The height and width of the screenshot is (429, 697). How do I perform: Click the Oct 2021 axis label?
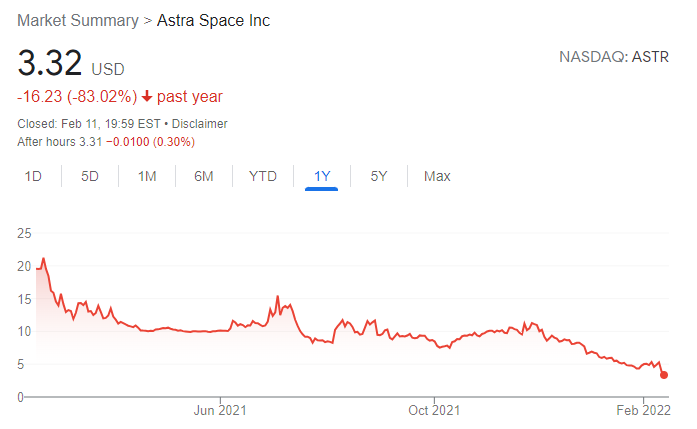(435, 410)
